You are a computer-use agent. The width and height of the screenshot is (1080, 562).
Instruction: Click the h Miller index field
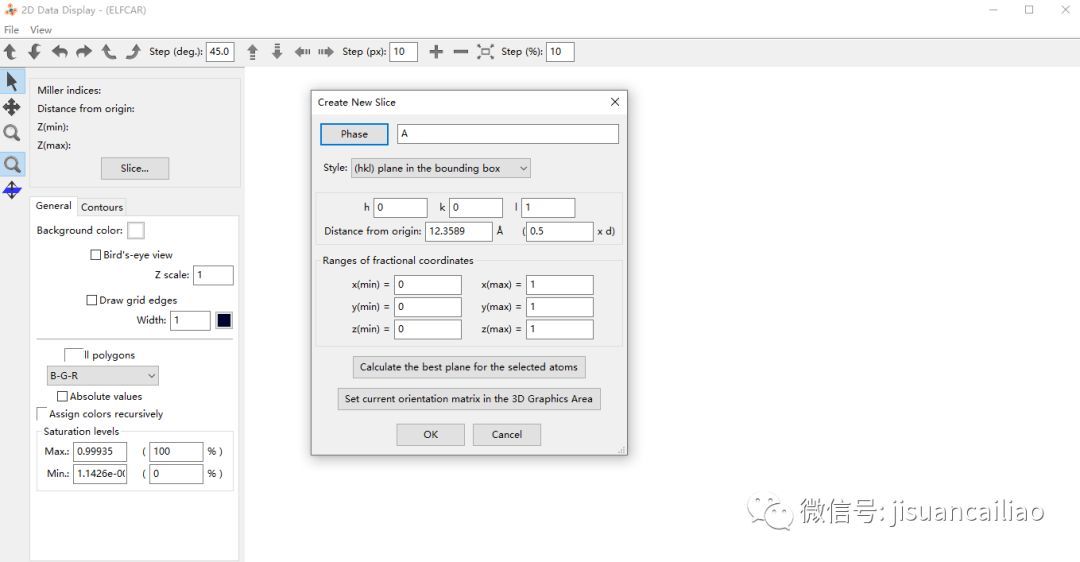click(400, 207)
